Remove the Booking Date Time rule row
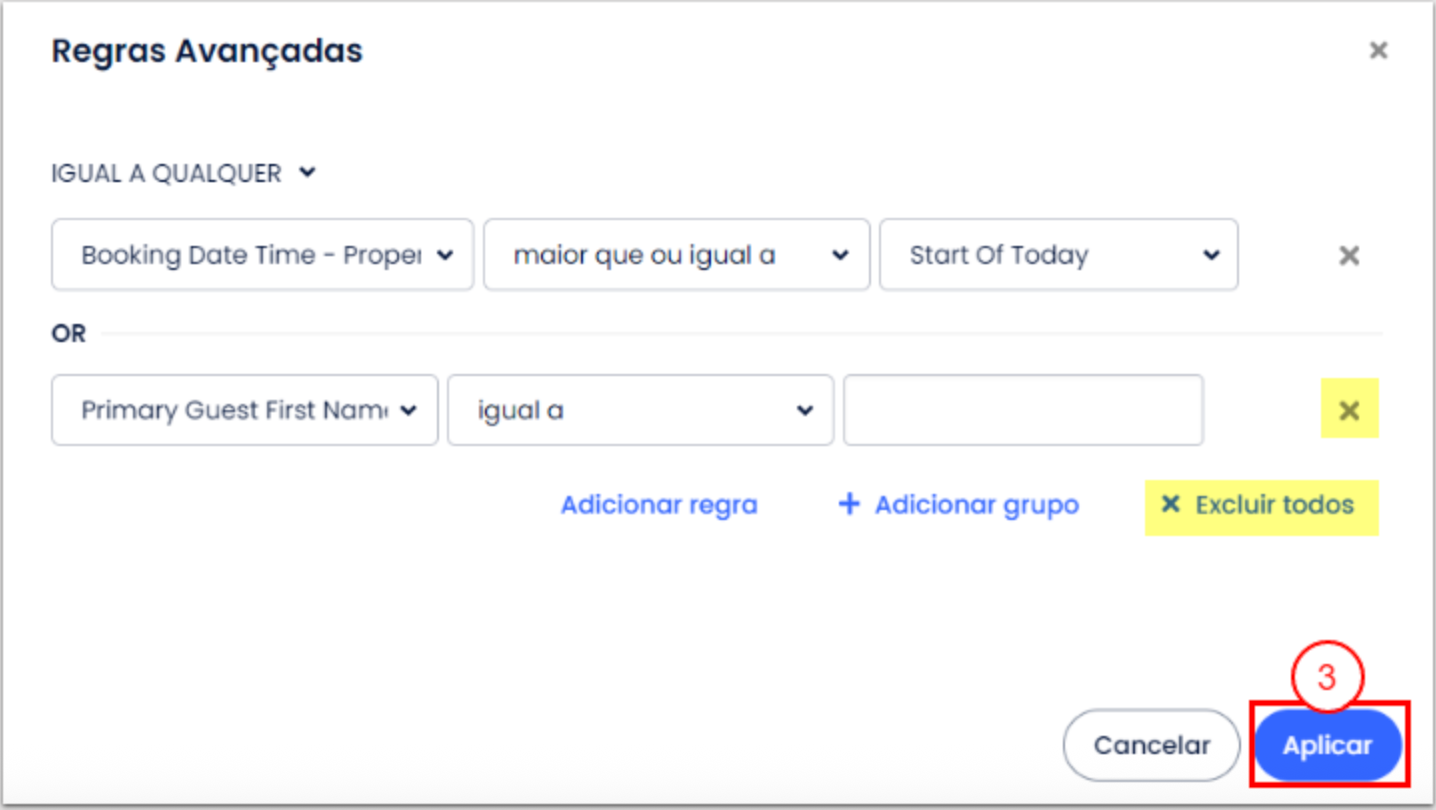 click(1349, 256)
